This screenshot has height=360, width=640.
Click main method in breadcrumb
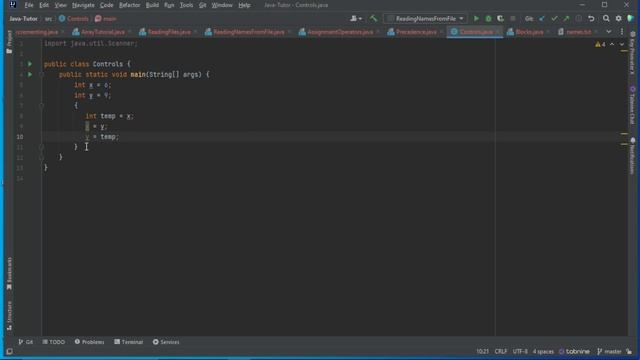(x=105, y=19)
